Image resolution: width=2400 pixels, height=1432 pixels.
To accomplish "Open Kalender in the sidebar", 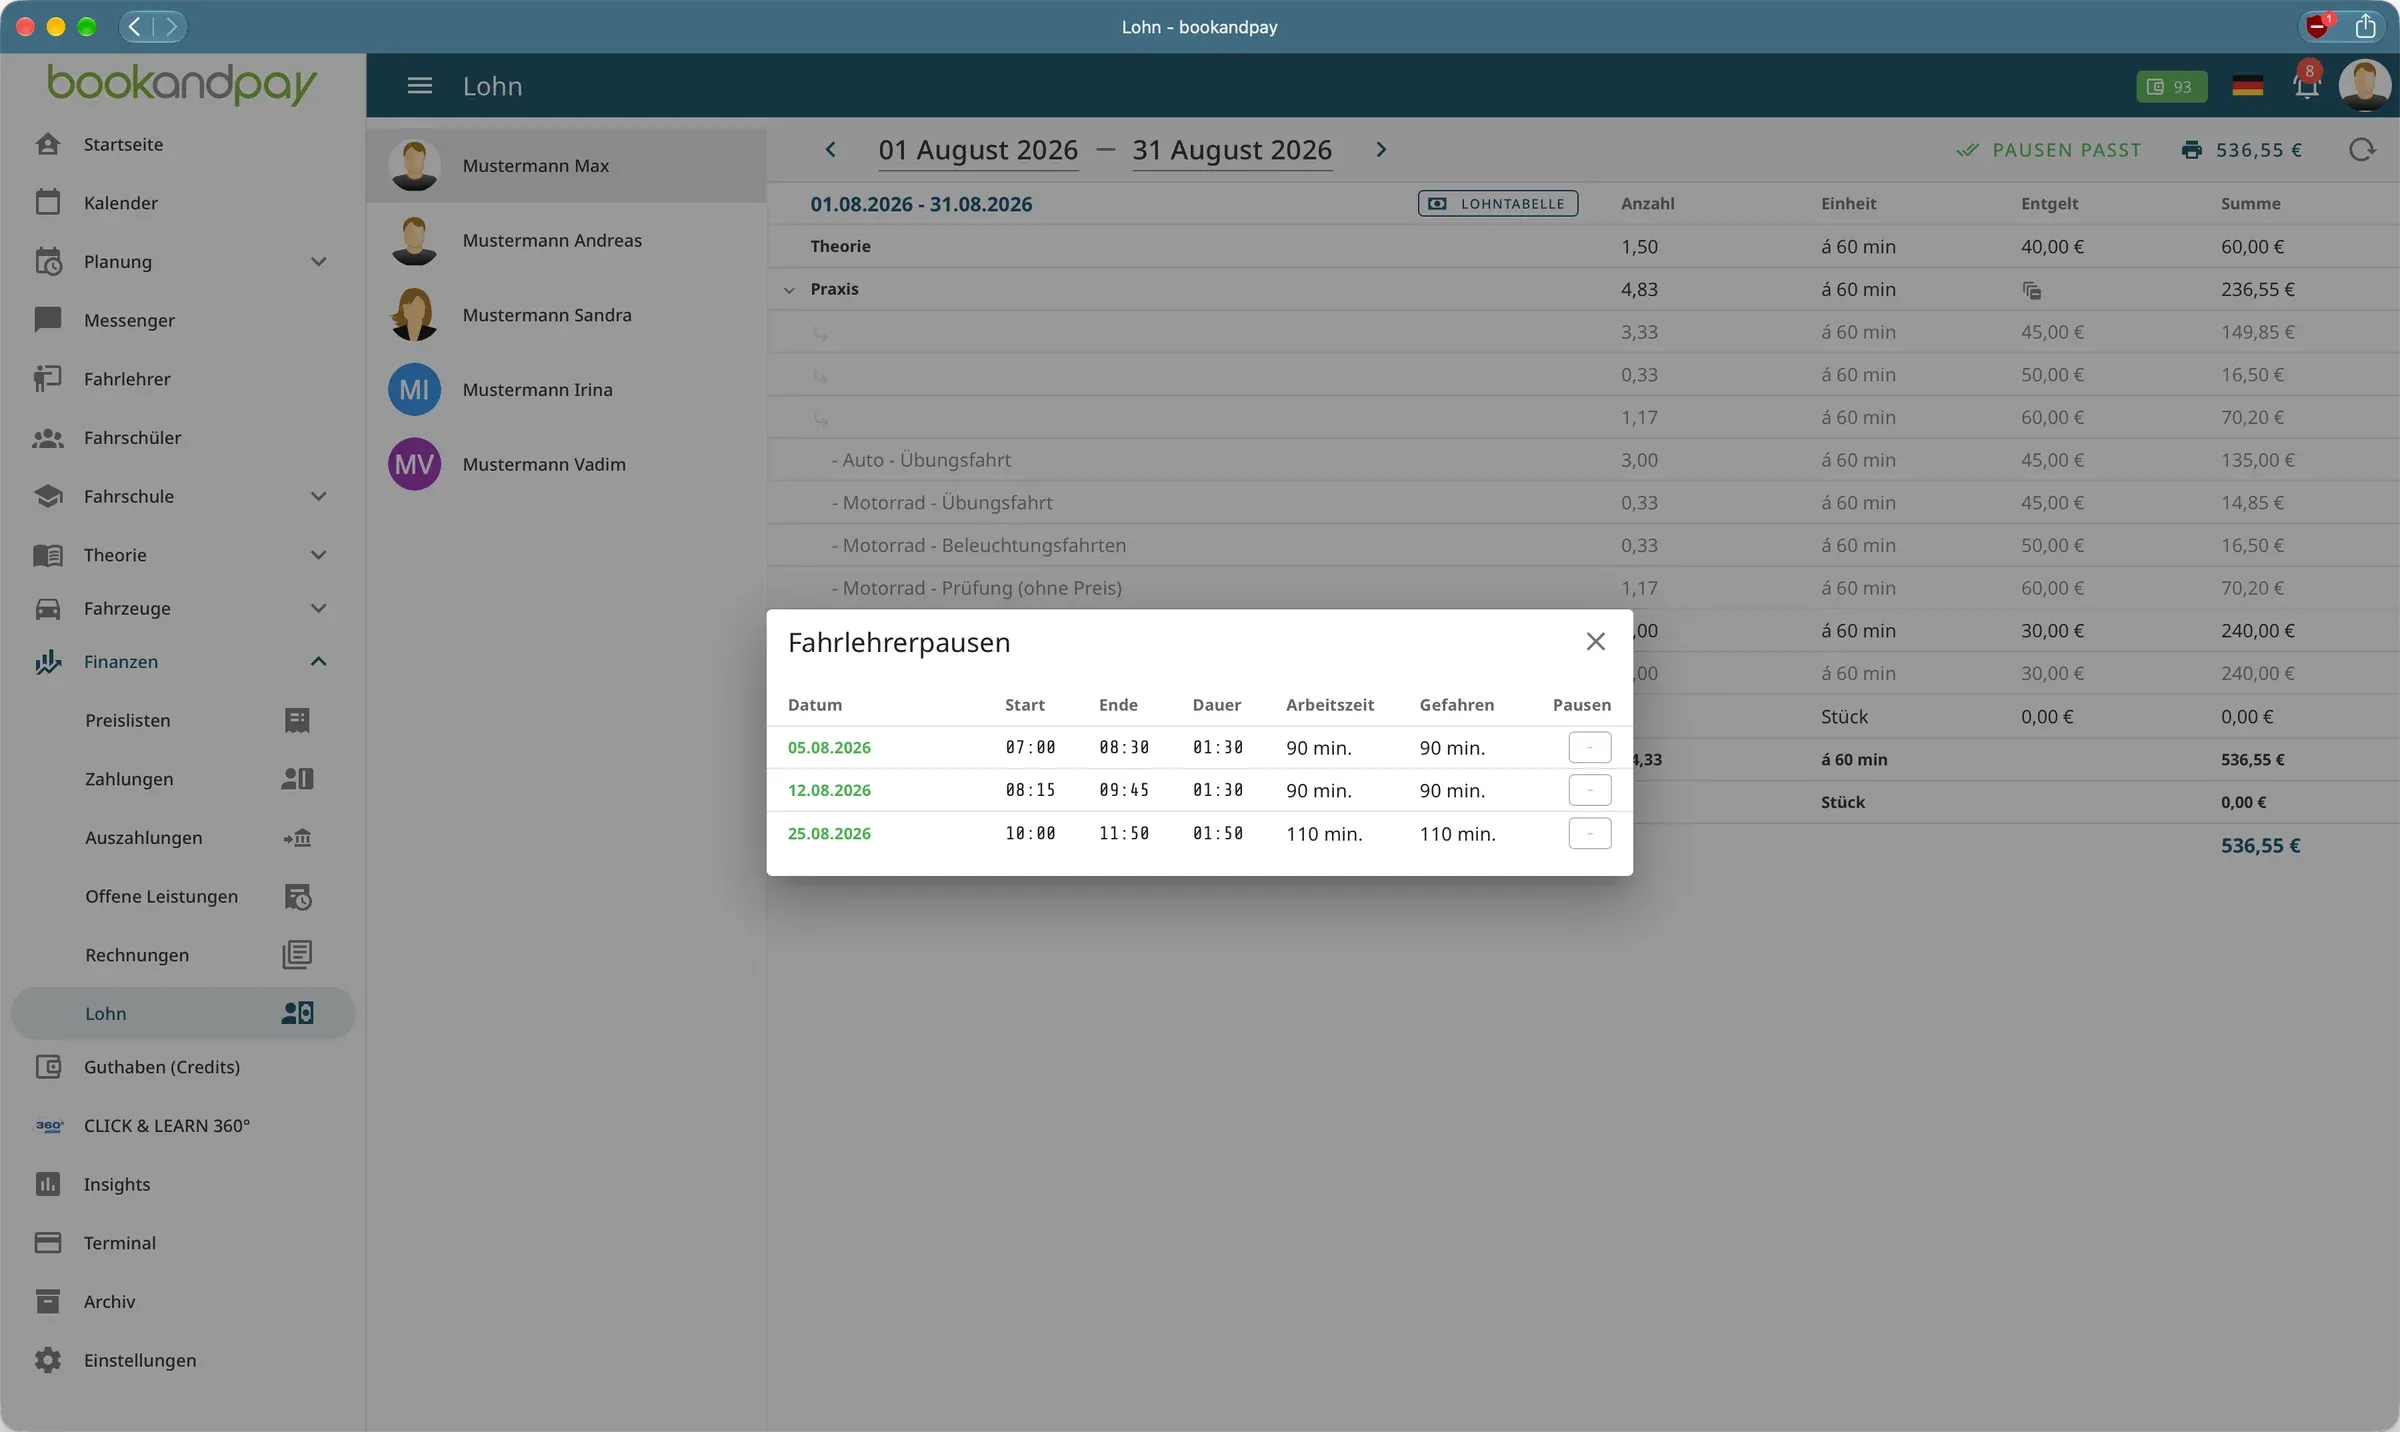I will [x=182, y=203].
